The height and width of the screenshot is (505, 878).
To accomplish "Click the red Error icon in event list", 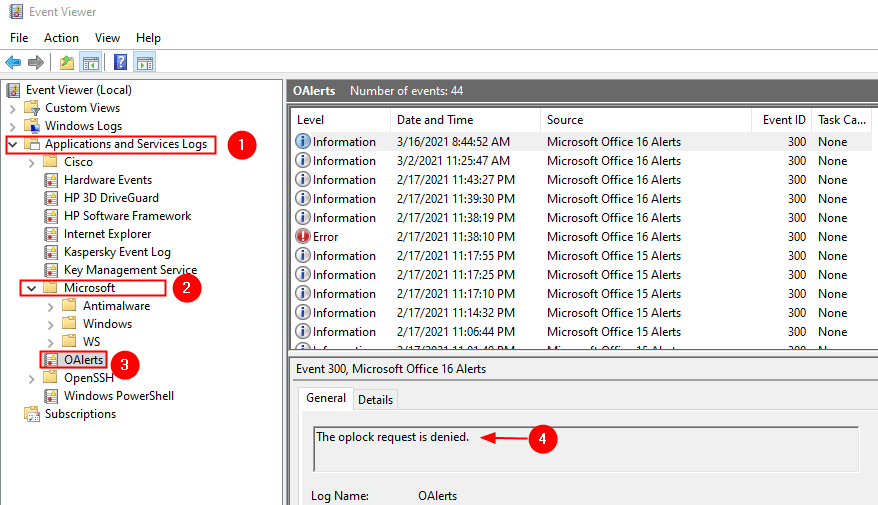I will (x=303, y=237).
